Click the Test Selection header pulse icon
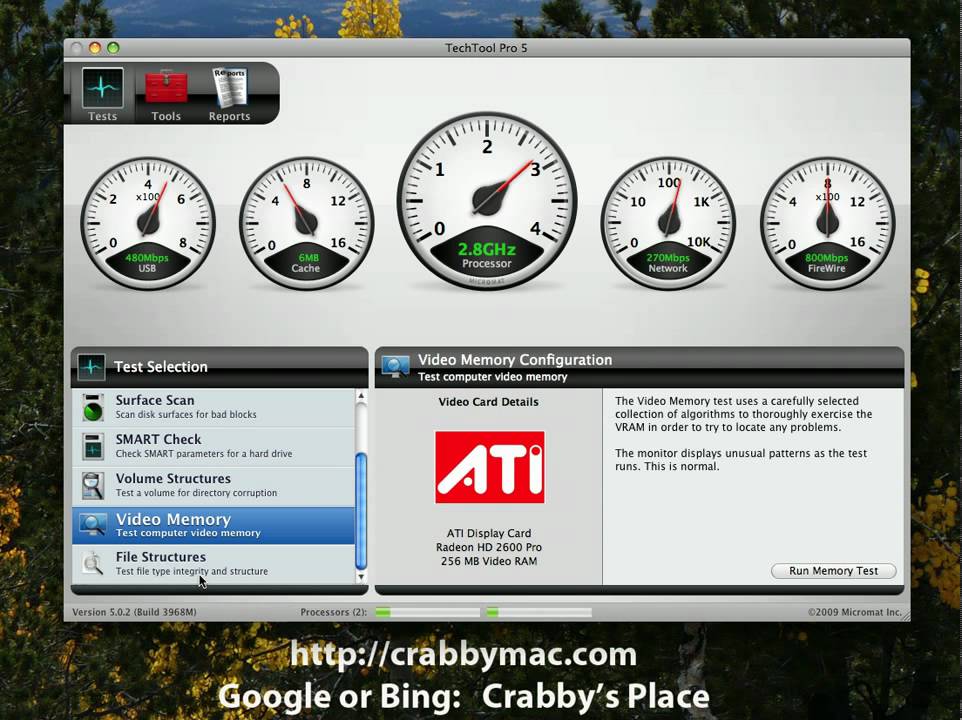The image size is (962, 720). [91, 367]
